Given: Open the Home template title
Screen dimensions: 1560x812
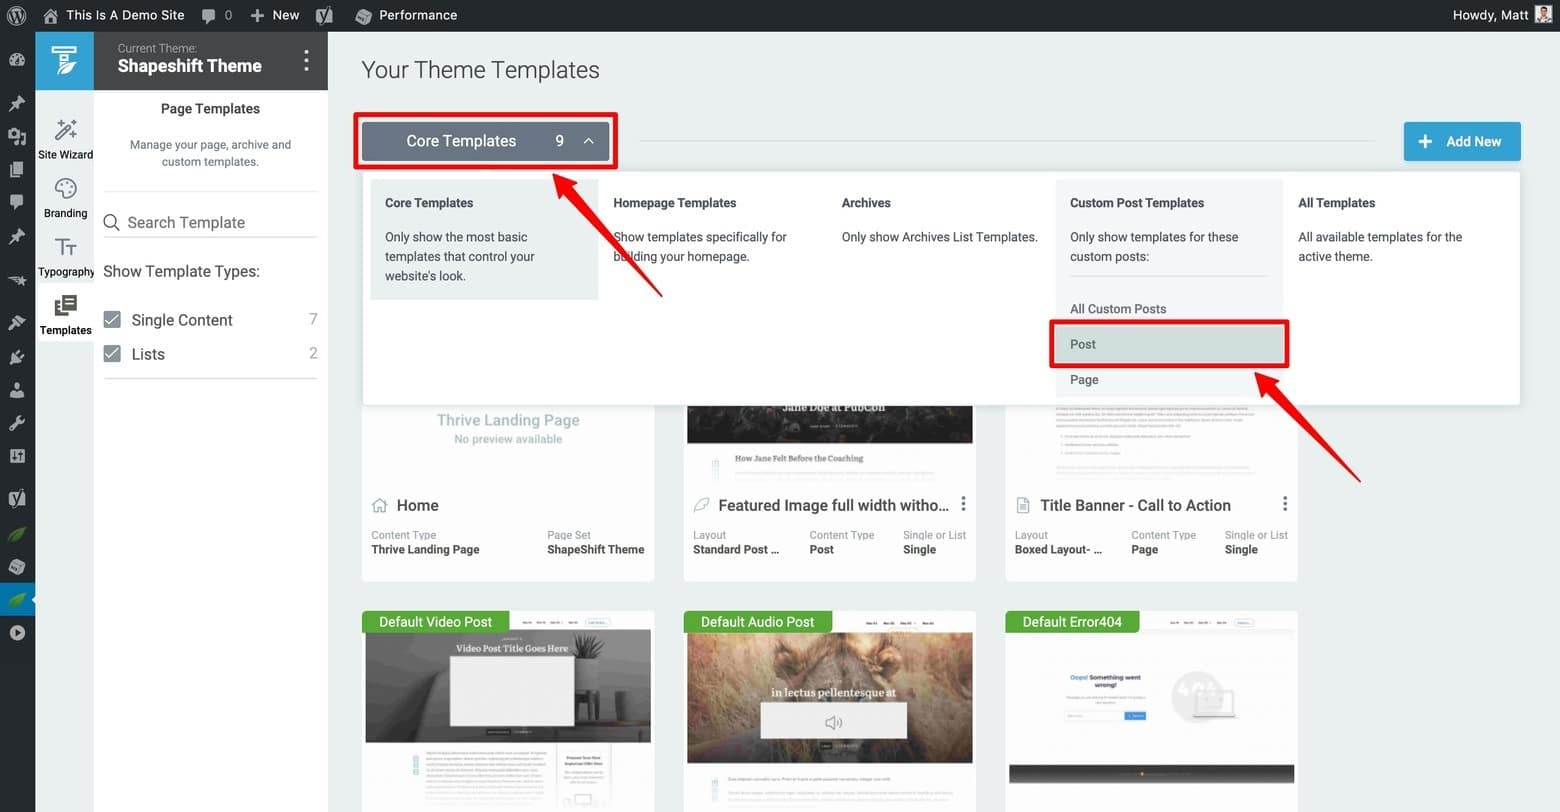Looking at the screenshot, I should pos(417,506).
